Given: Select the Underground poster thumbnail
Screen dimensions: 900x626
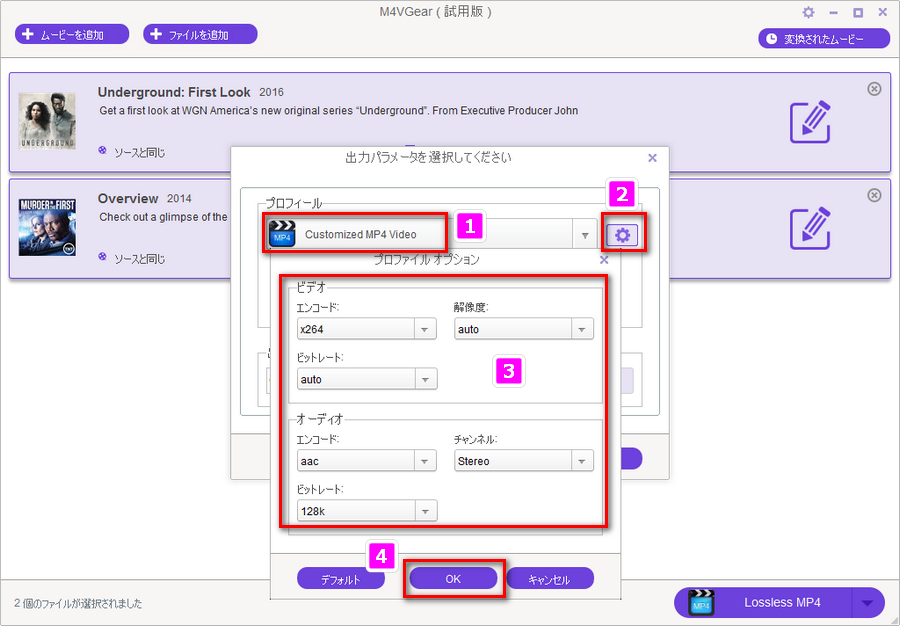Looking at the screenshot, I should 47,121.
